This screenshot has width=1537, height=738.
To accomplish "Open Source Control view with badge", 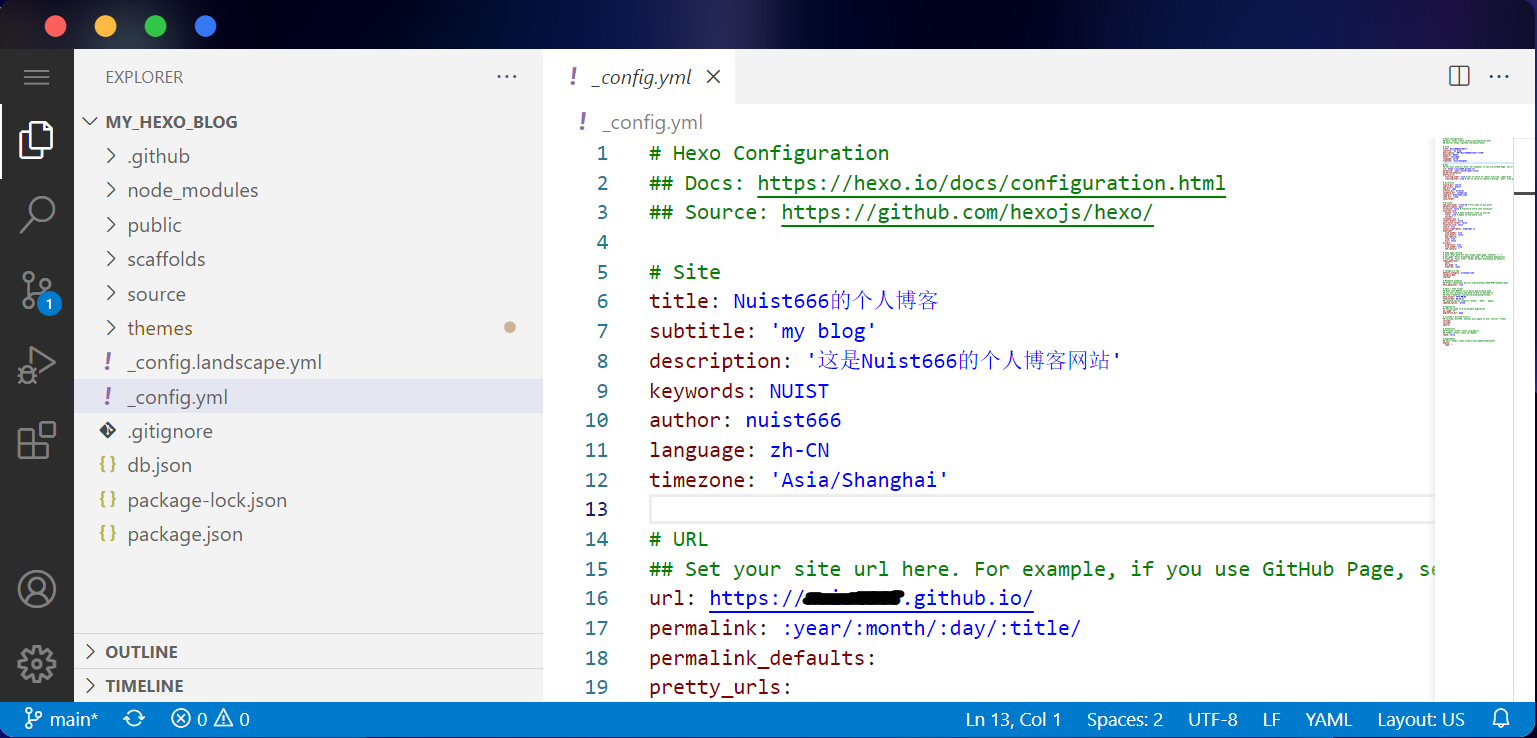I will [x=36, y=291].
